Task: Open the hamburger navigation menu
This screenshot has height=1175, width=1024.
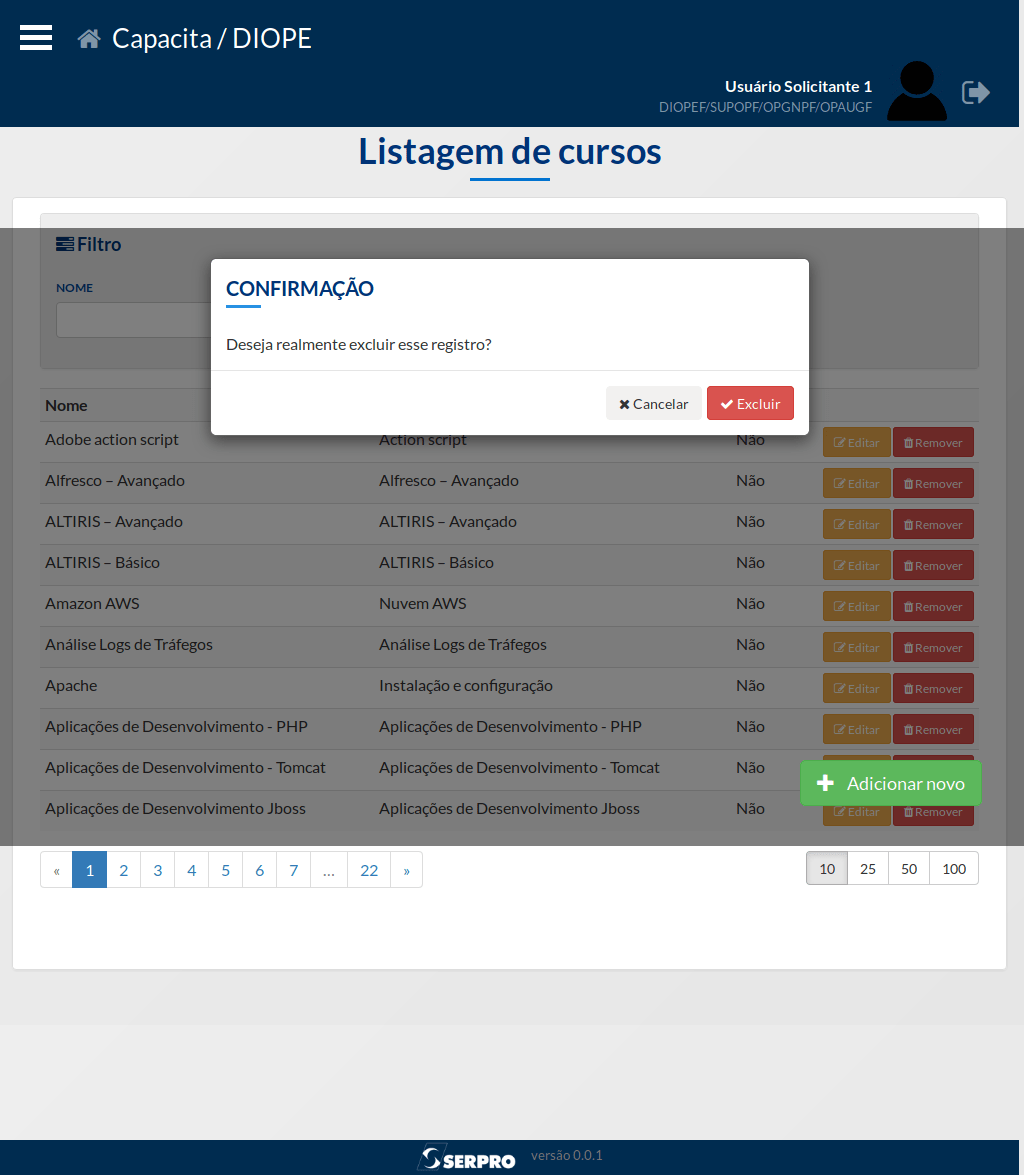Action: click(x=35, y=37)
